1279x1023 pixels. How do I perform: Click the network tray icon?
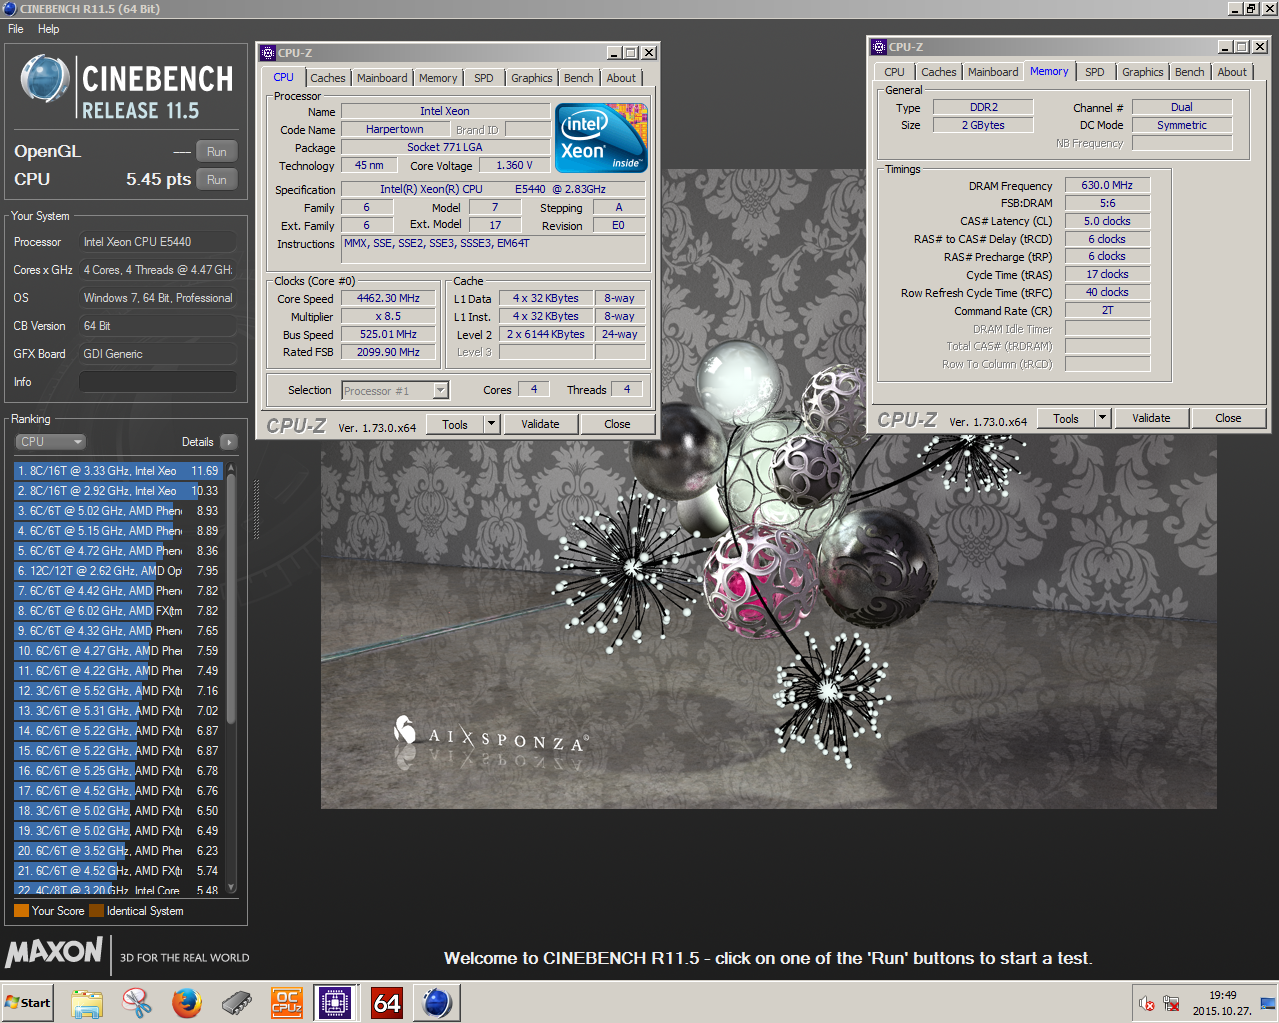coord(1171,1003)
